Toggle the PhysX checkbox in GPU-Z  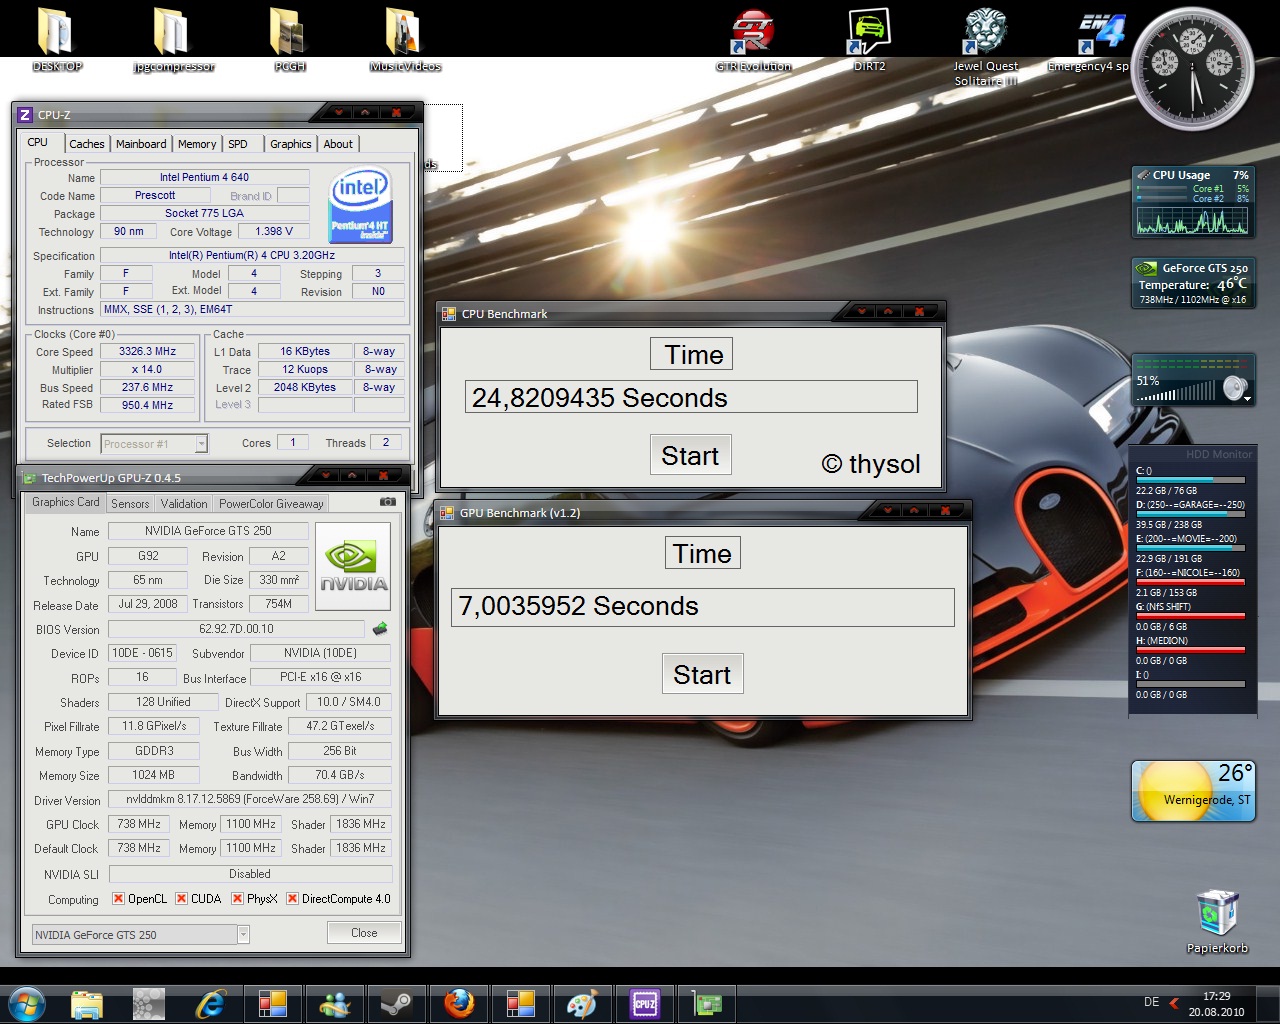tap(237, 898)
